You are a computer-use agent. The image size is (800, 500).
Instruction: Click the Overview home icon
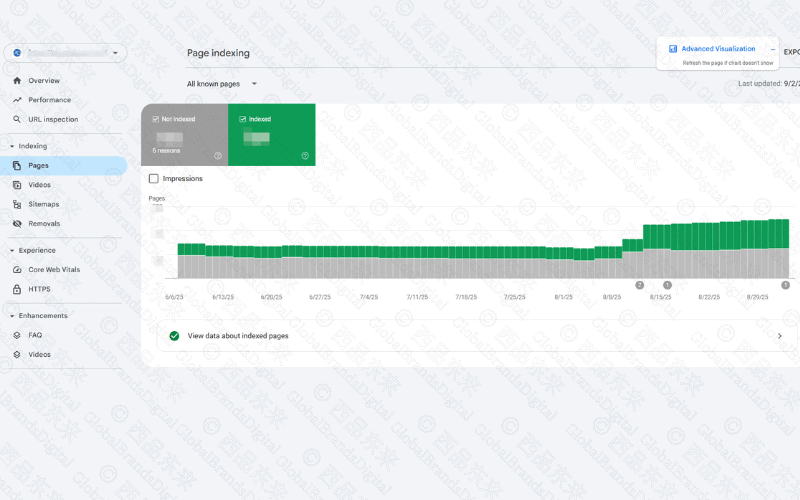pos(17,81)
